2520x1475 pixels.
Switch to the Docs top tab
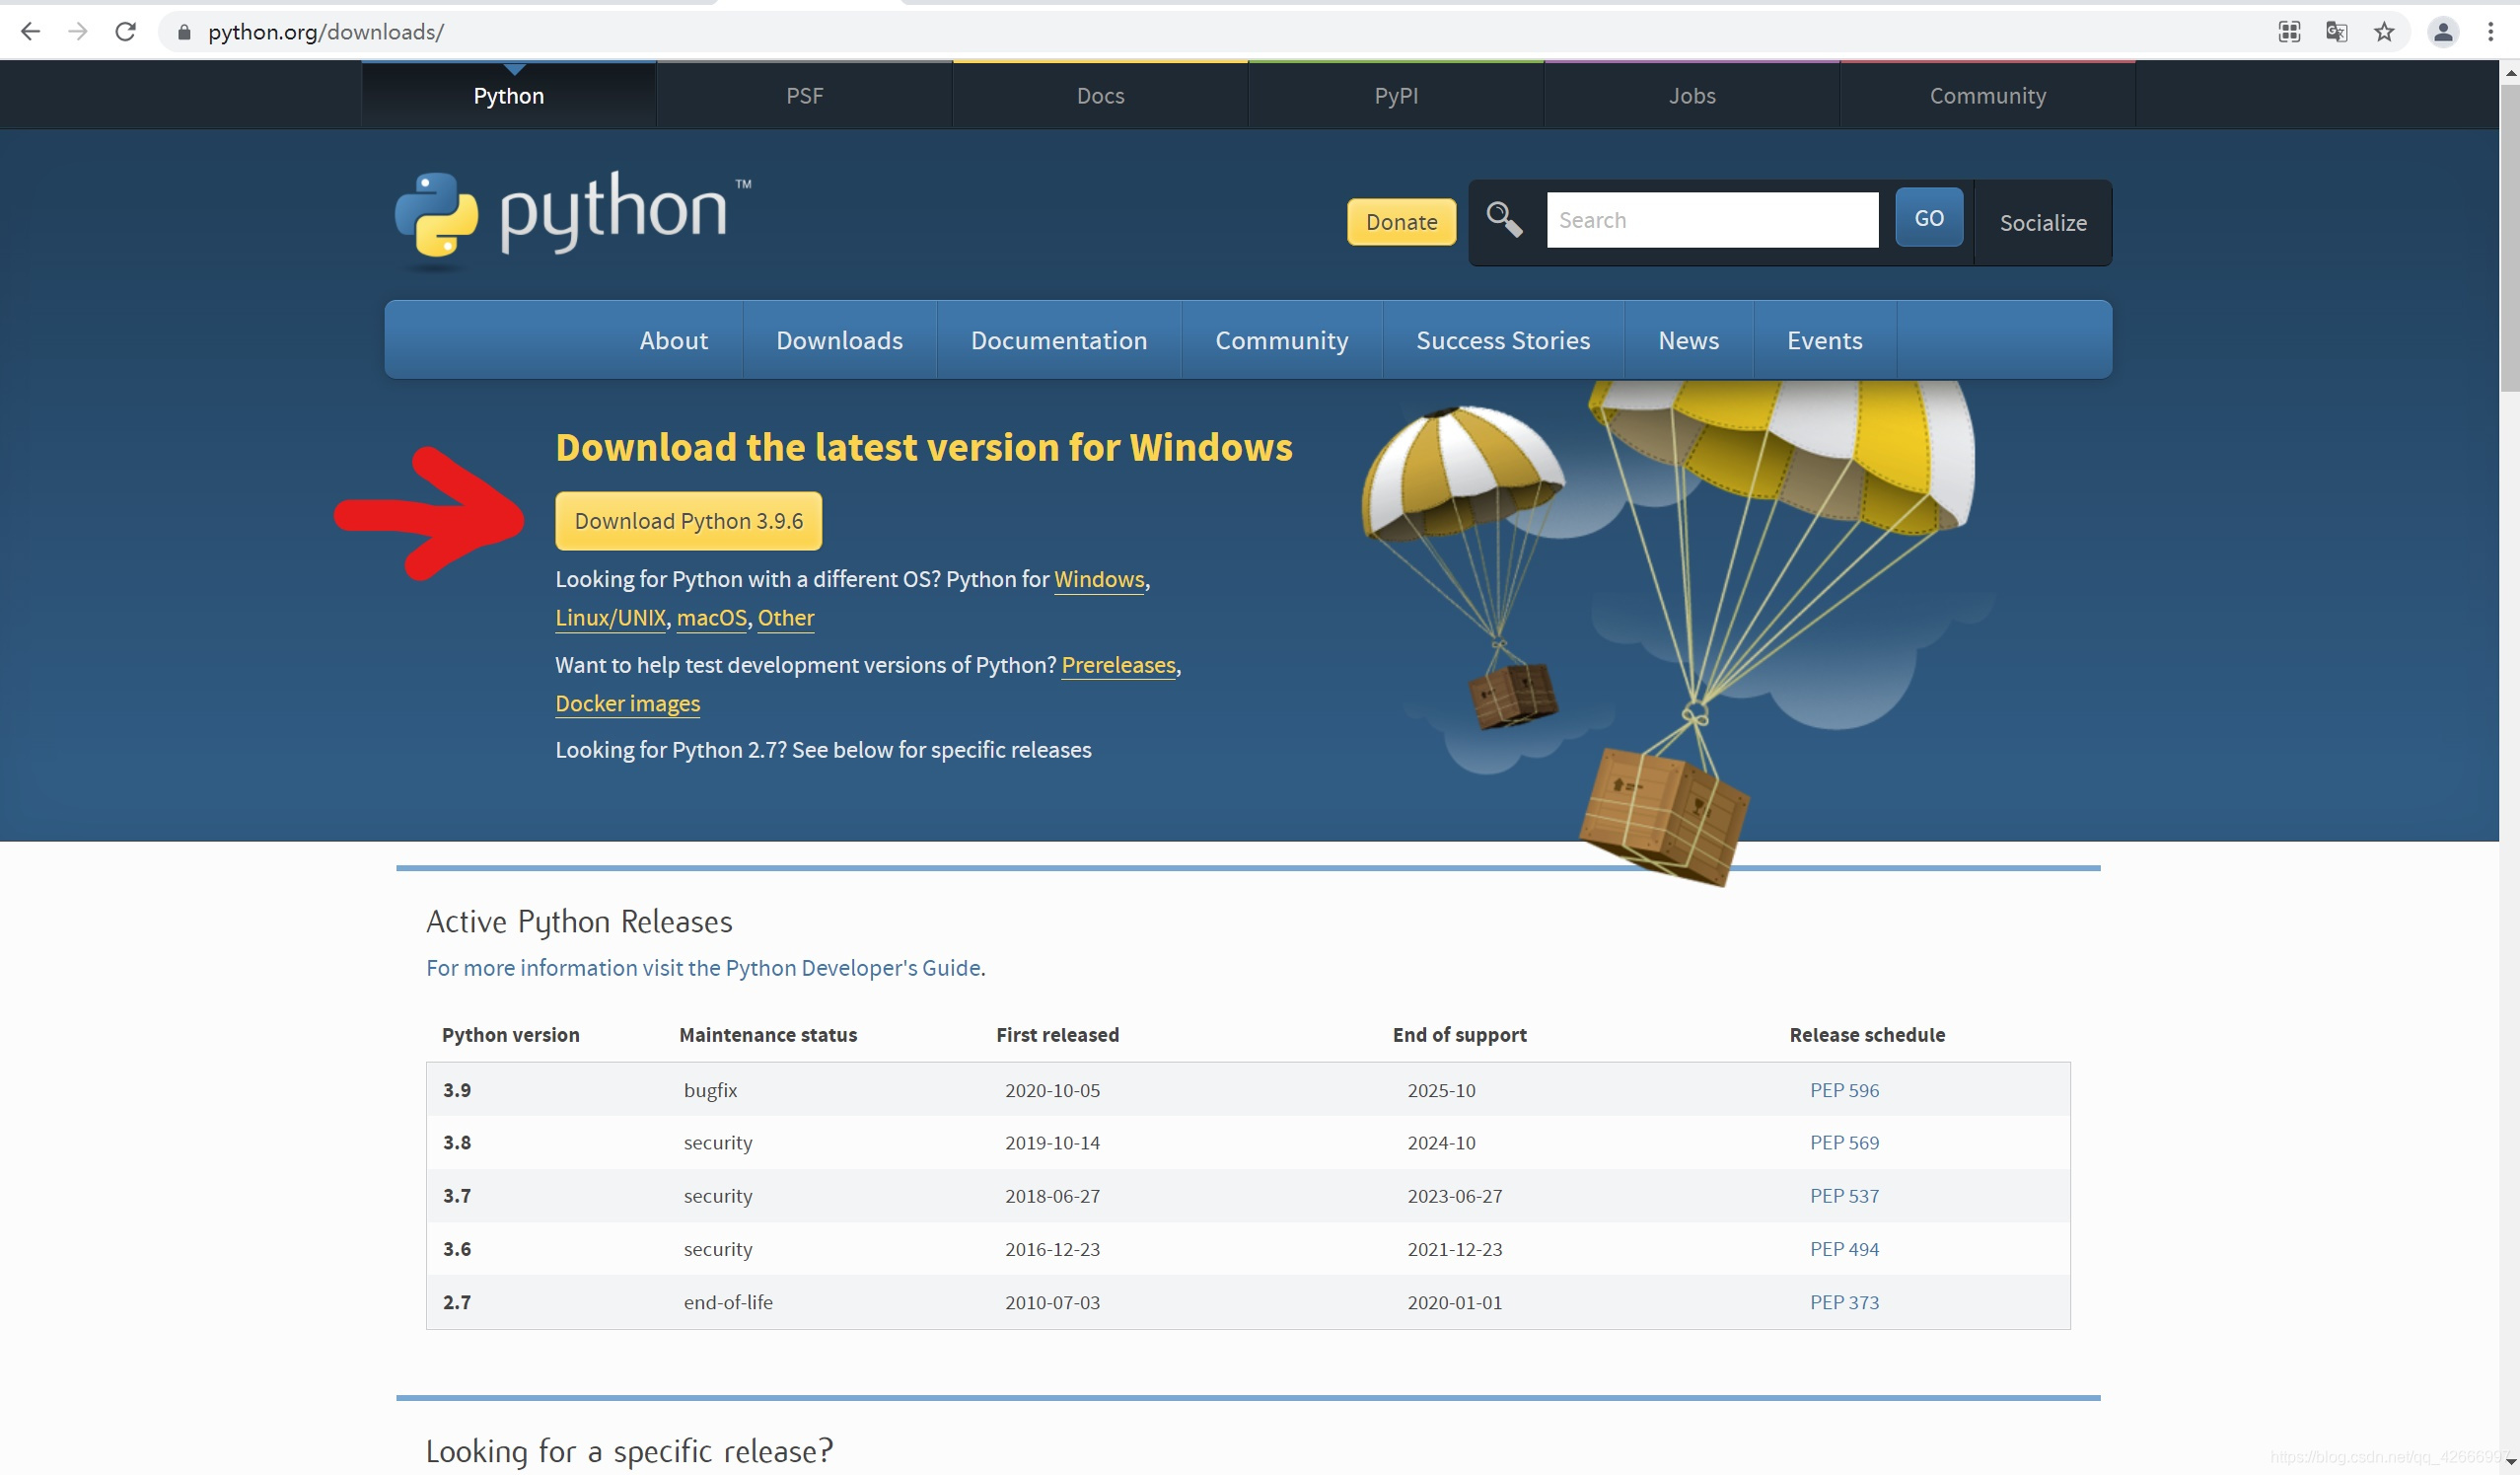pos(1100,96)
